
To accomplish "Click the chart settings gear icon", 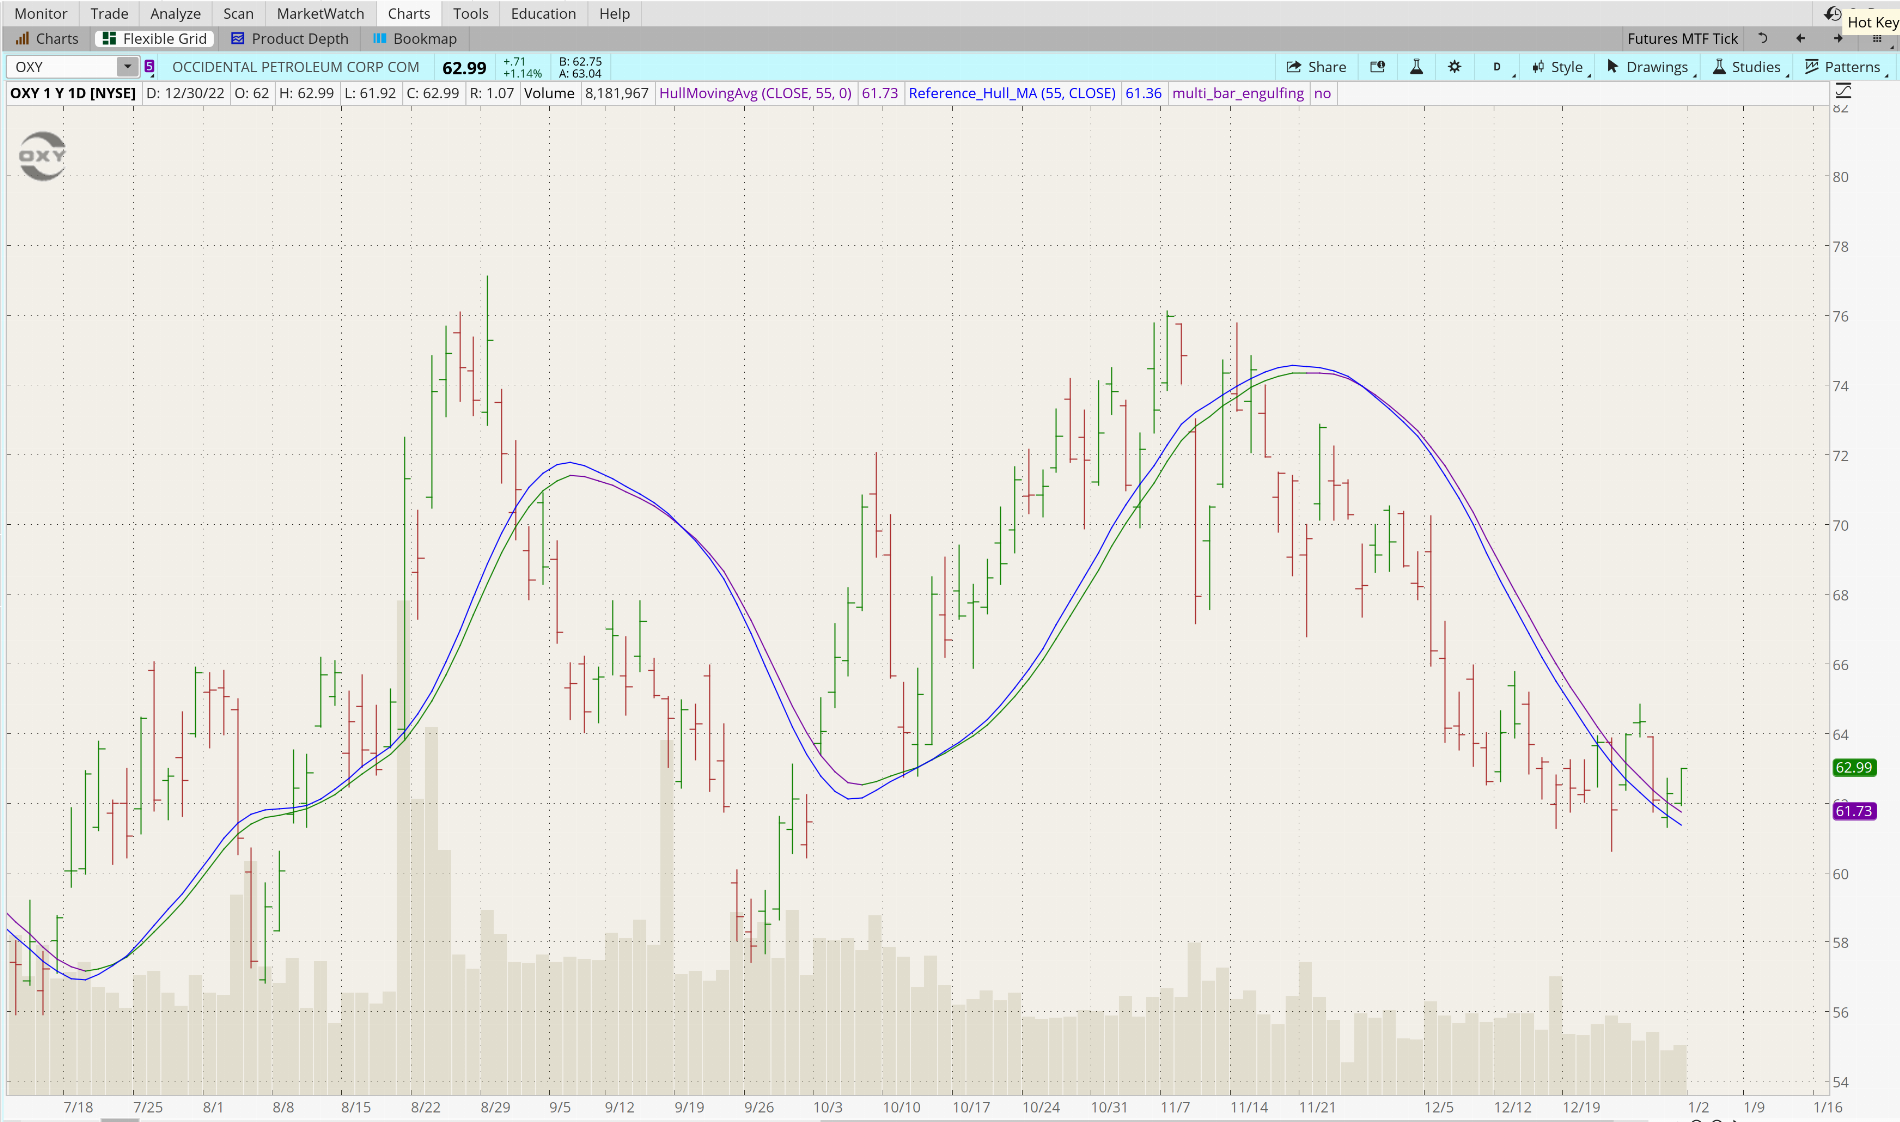I will [x=1454, y=67].
